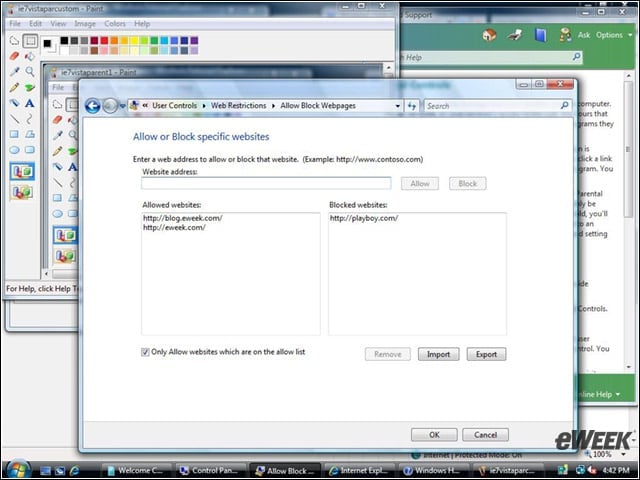Click the Allow button next to Website address

point(420,184)
